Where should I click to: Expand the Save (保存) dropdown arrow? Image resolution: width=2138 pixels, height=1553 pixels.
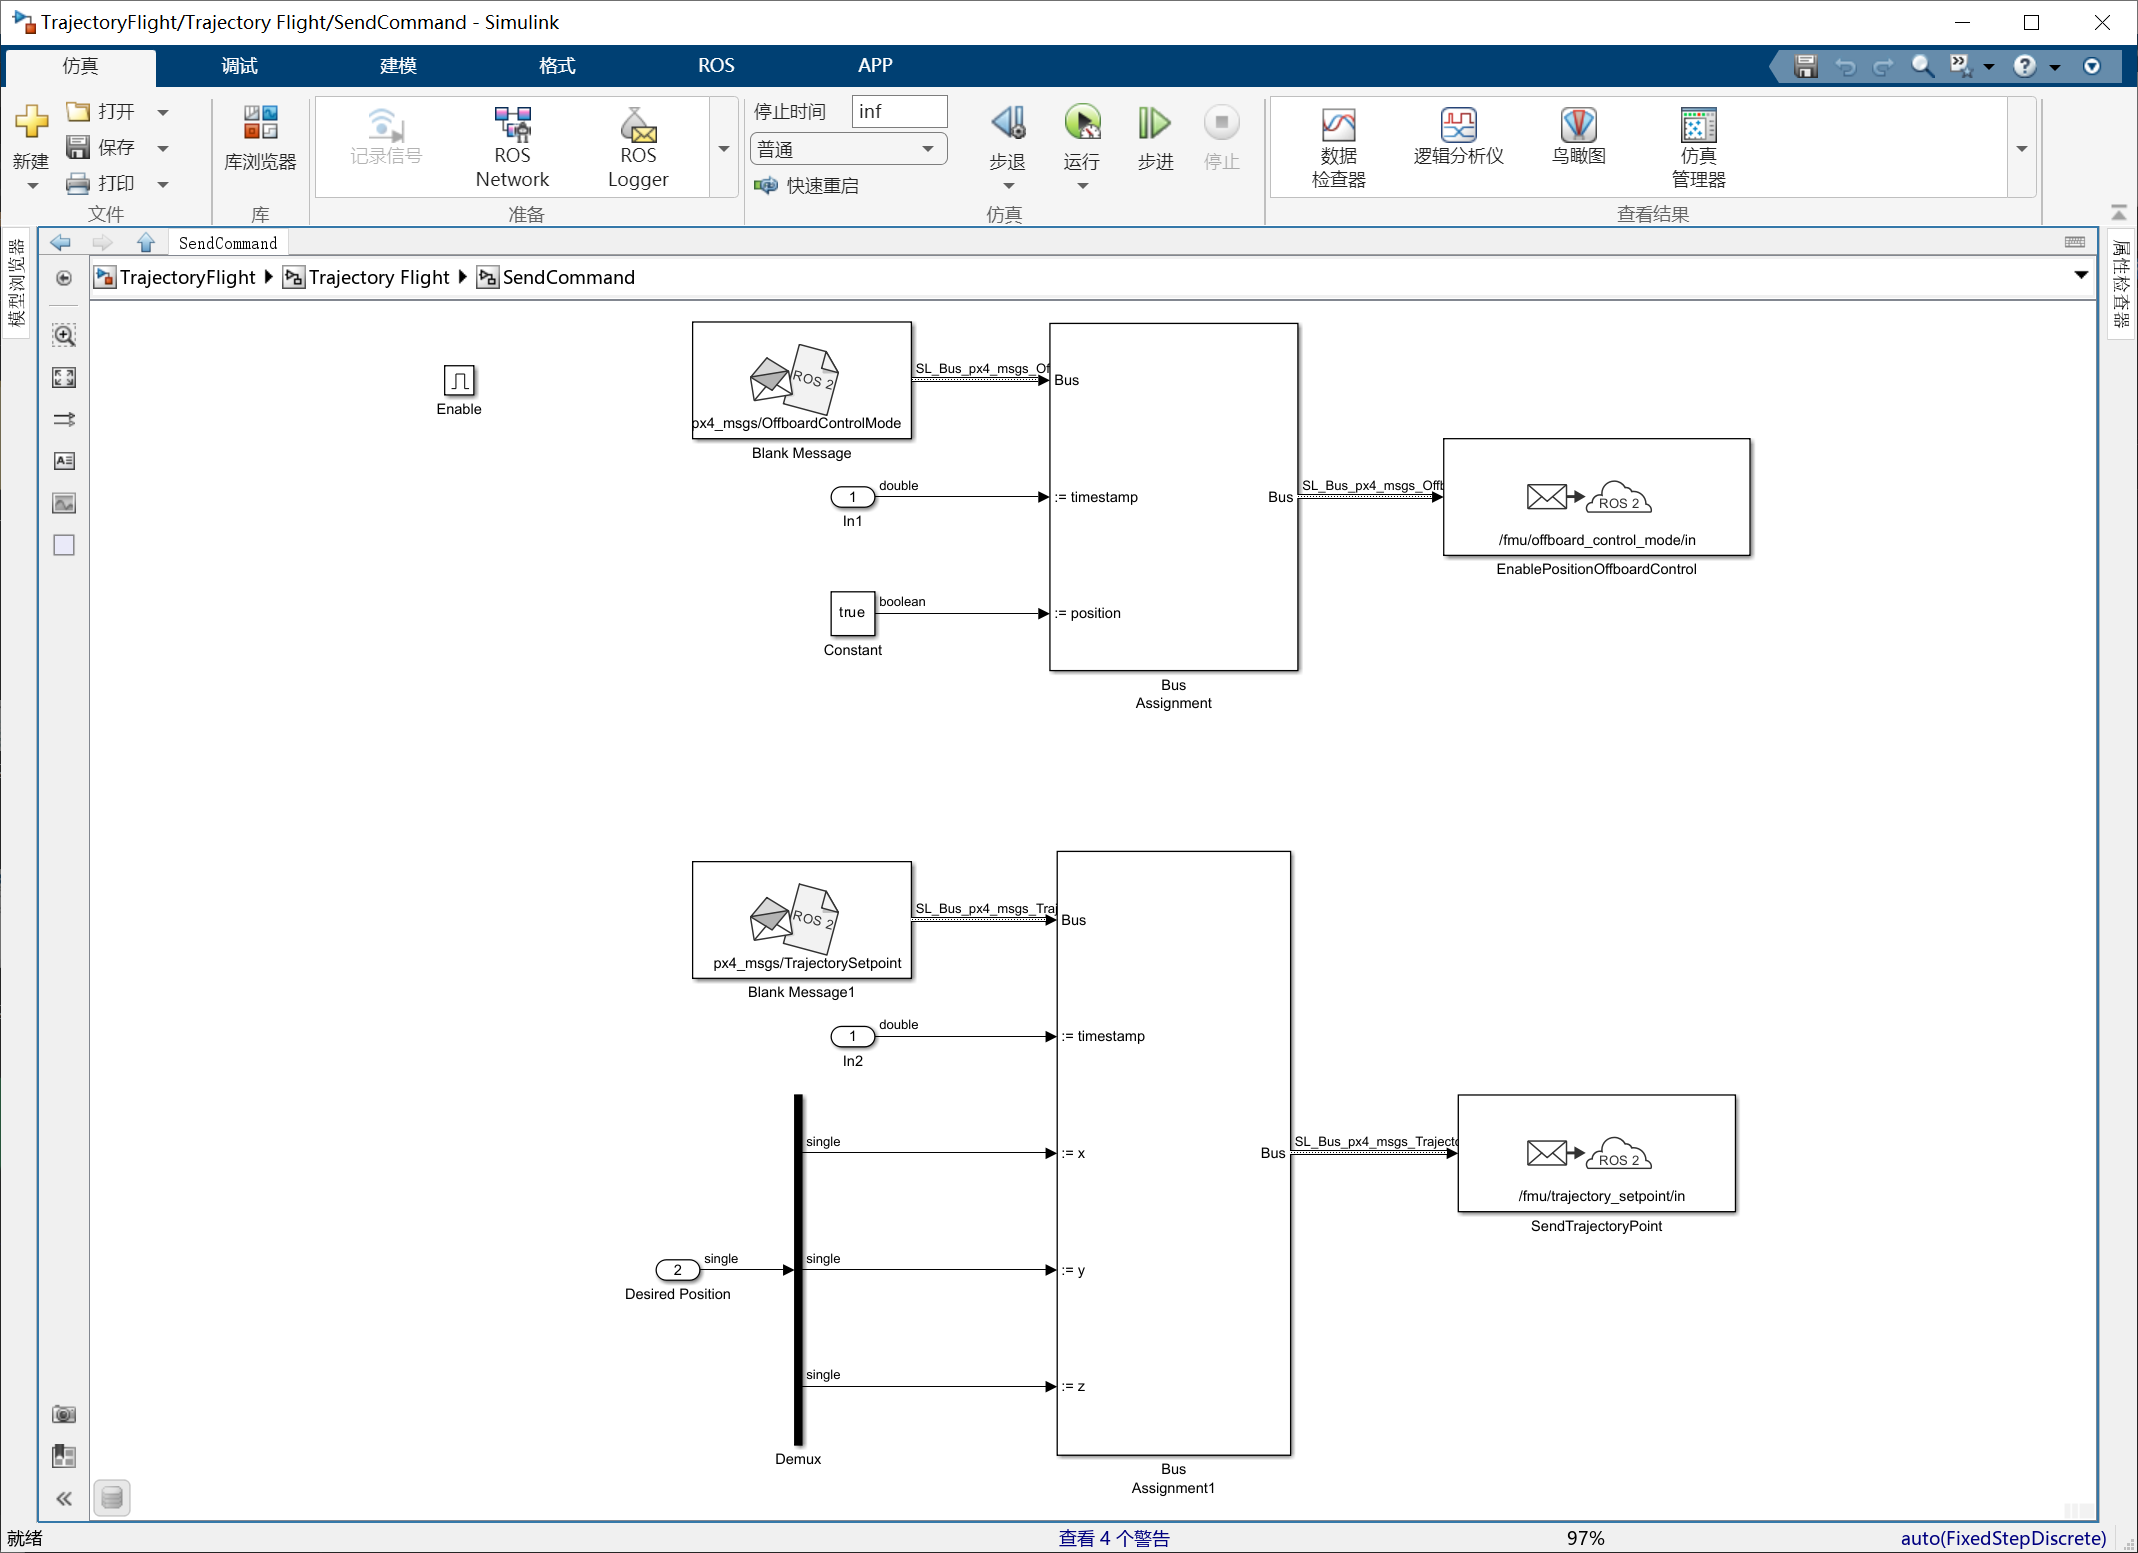click(x=163, y=148)
